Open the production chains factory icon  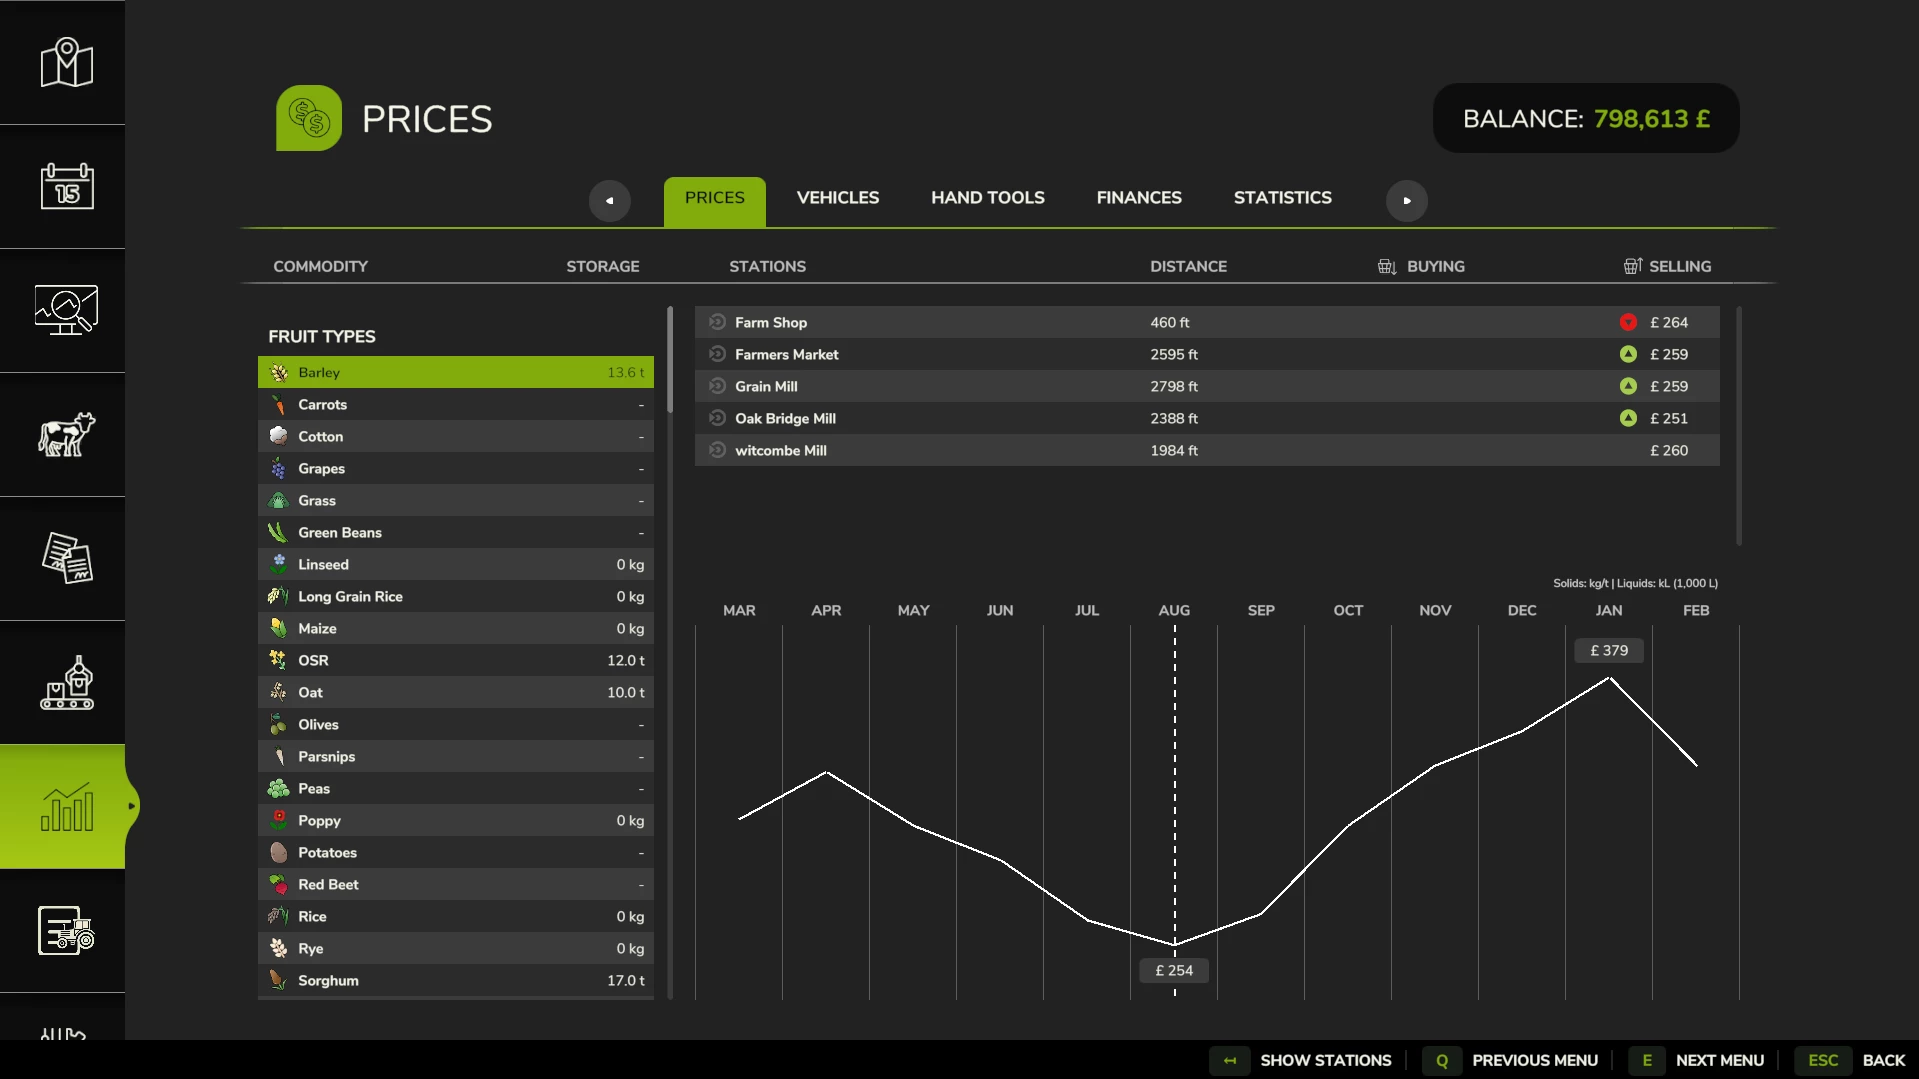point(66,683)
